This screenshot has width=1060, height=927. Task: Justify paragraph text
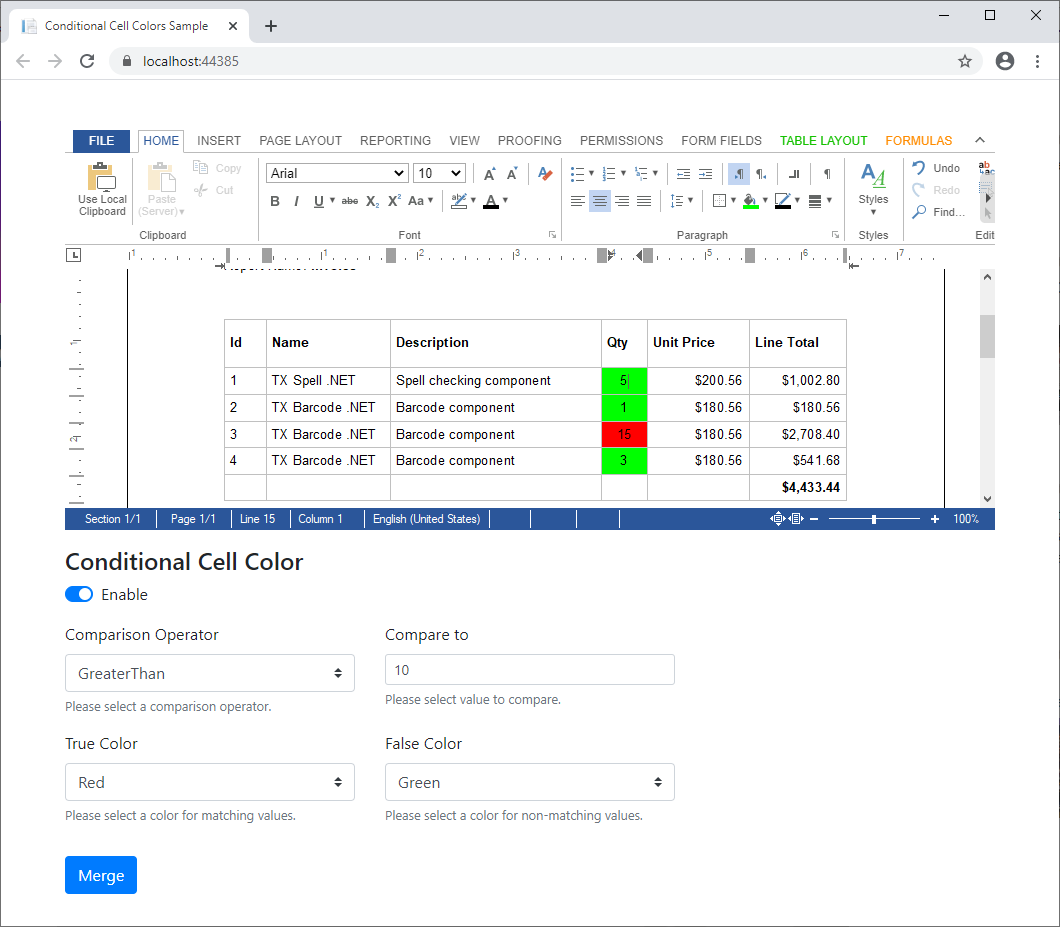[x=644, y=201]
